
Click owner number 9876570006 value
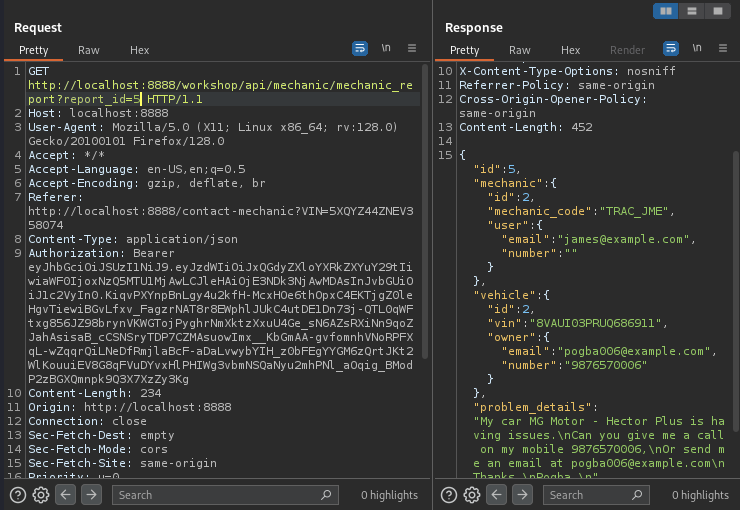[x=606, y=365]
